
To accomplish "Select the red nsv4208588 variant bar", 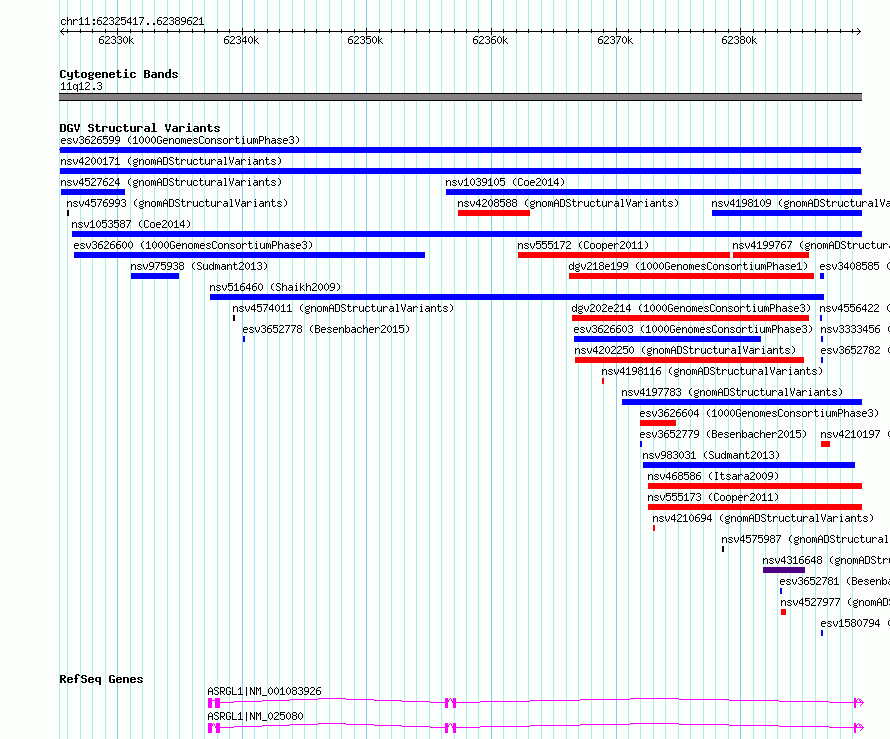I will tap(494, 213).
